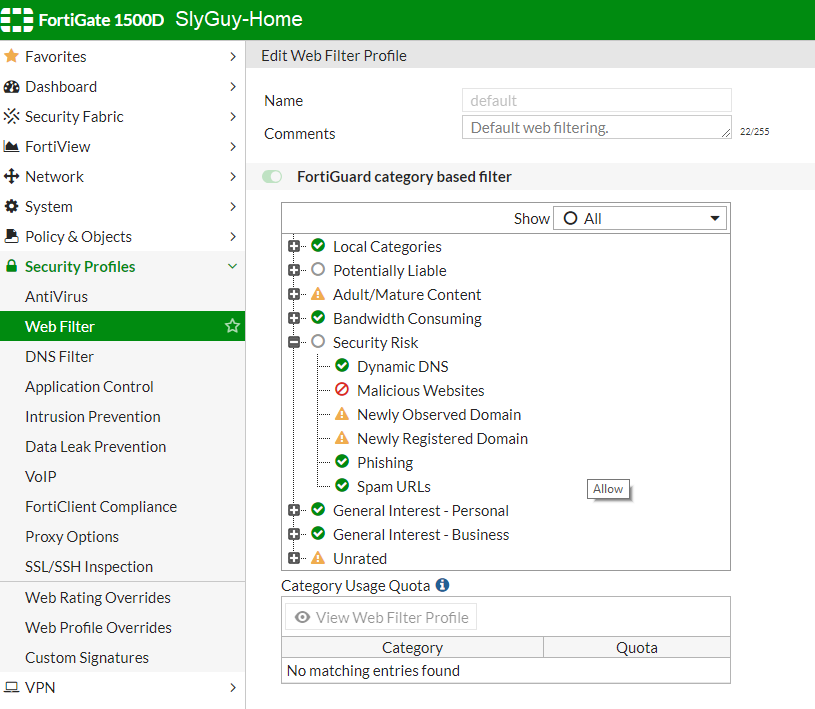Click the warning icon for Unrated category
The height and width of the screenshot is (709, 815).
pos(318,558)
